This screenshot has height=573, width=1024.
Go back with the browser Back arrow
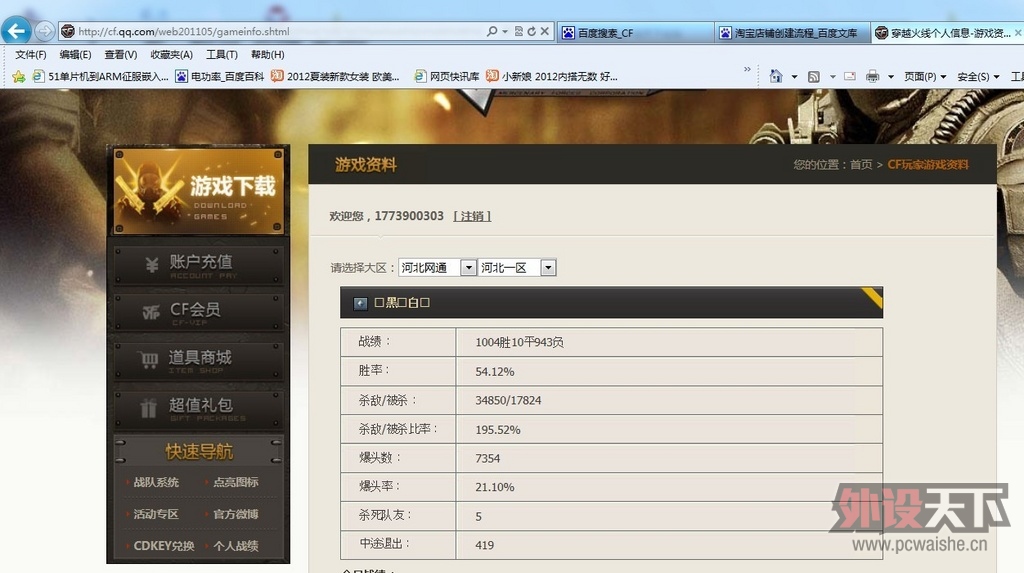pyautogui.click(x=16, y=30)
